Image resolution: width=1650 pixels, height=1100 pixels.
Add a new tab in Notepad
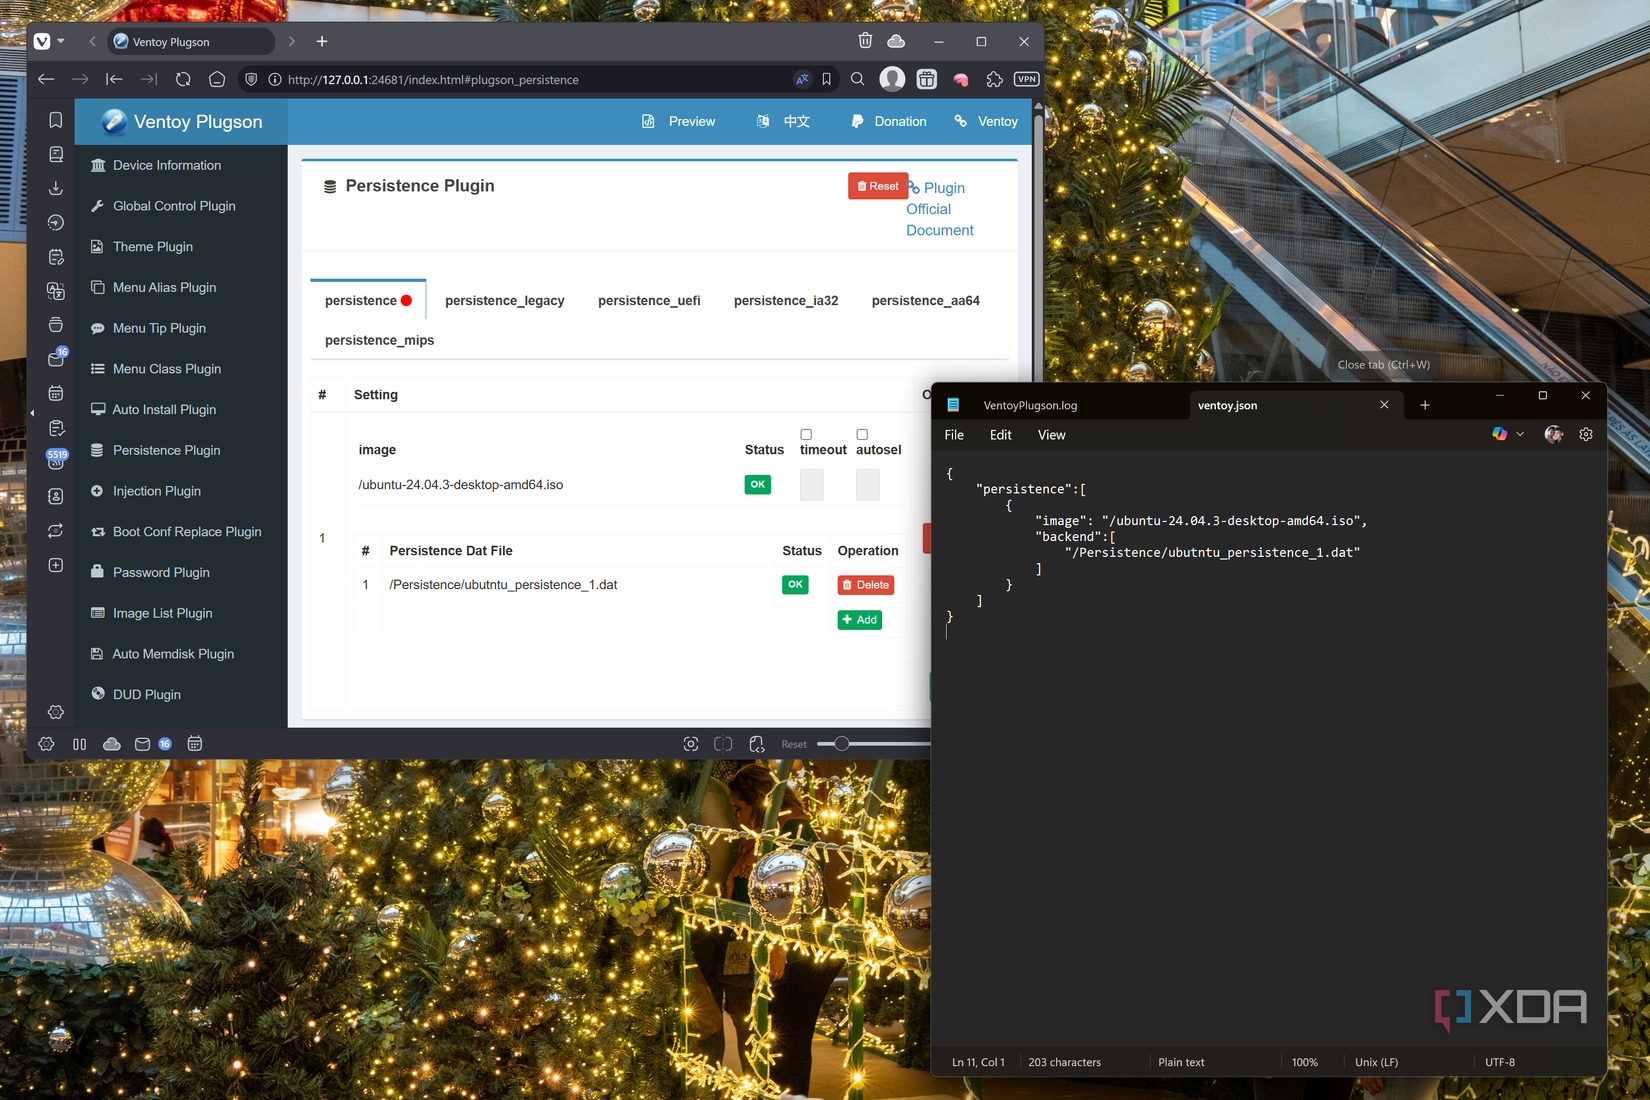(x=1425, y=405)
